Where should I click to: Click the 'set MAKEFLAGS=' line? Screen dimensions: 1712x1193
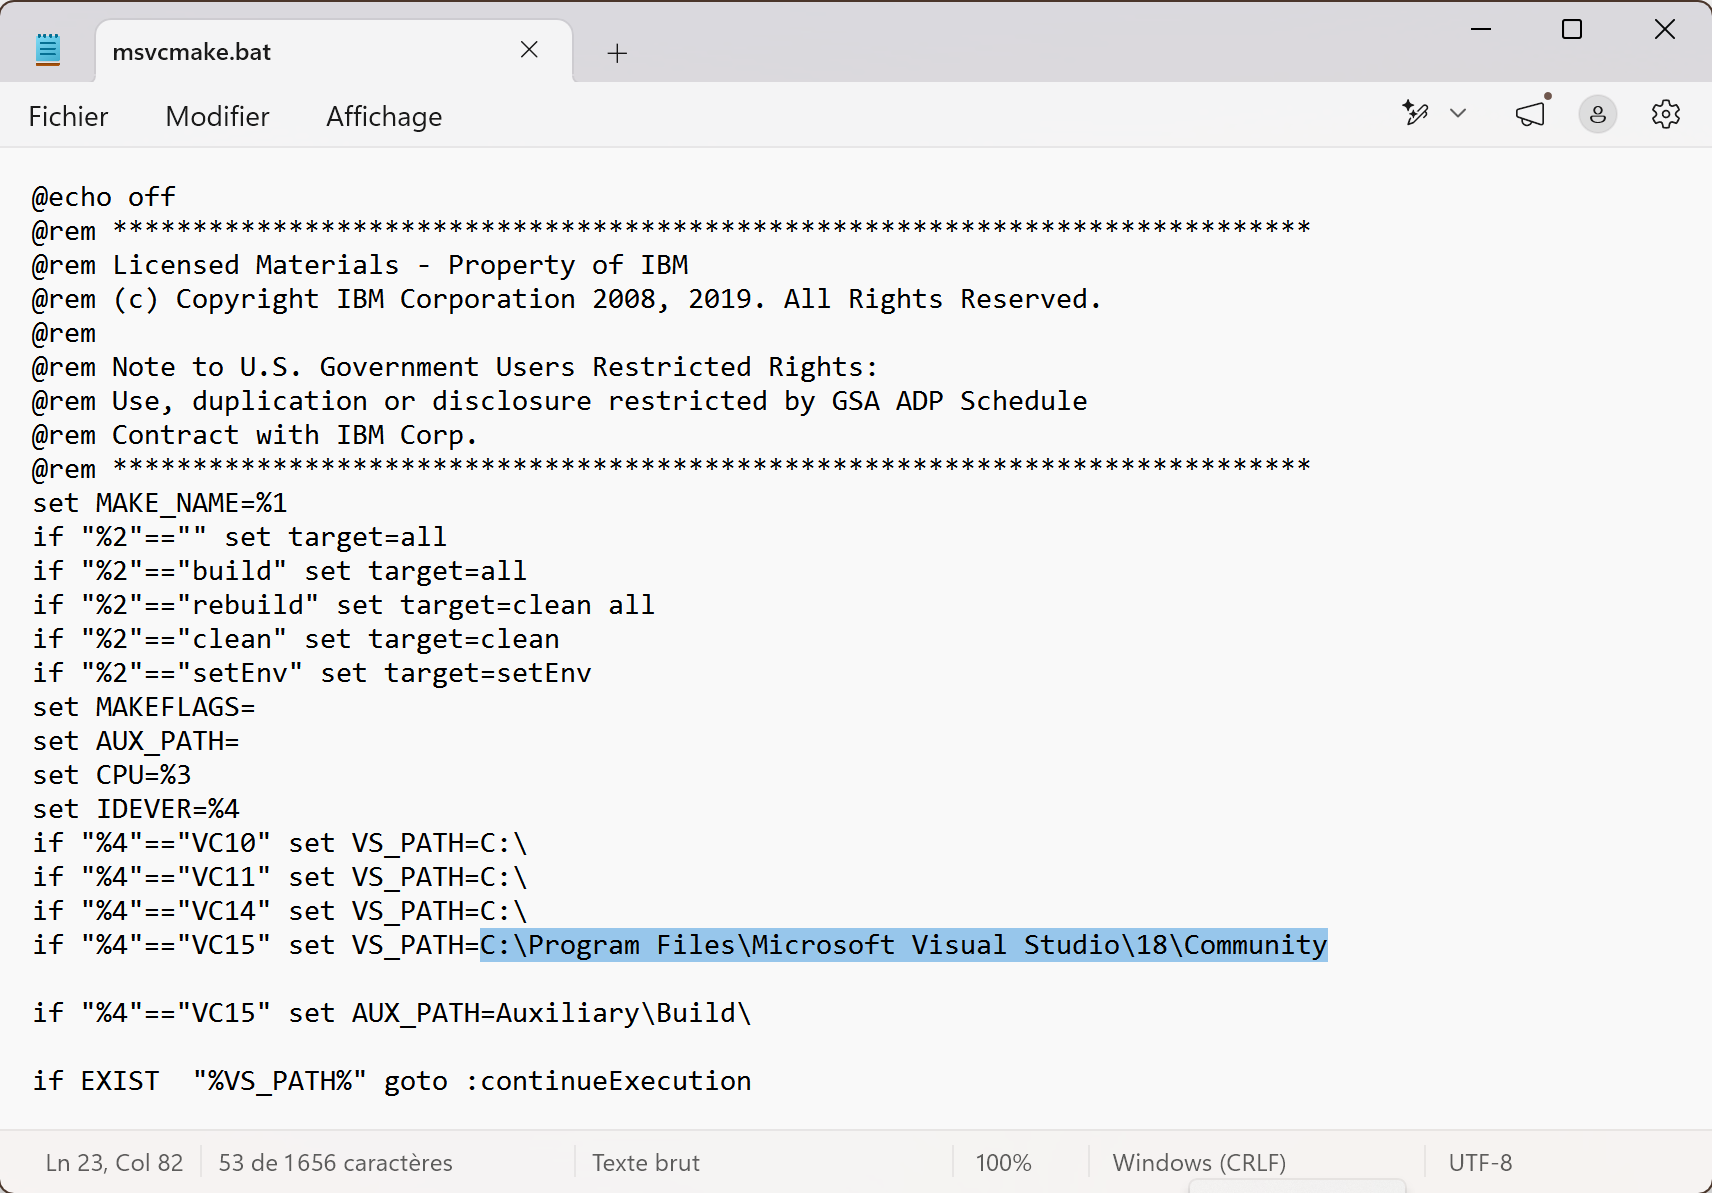pos(144,707)
